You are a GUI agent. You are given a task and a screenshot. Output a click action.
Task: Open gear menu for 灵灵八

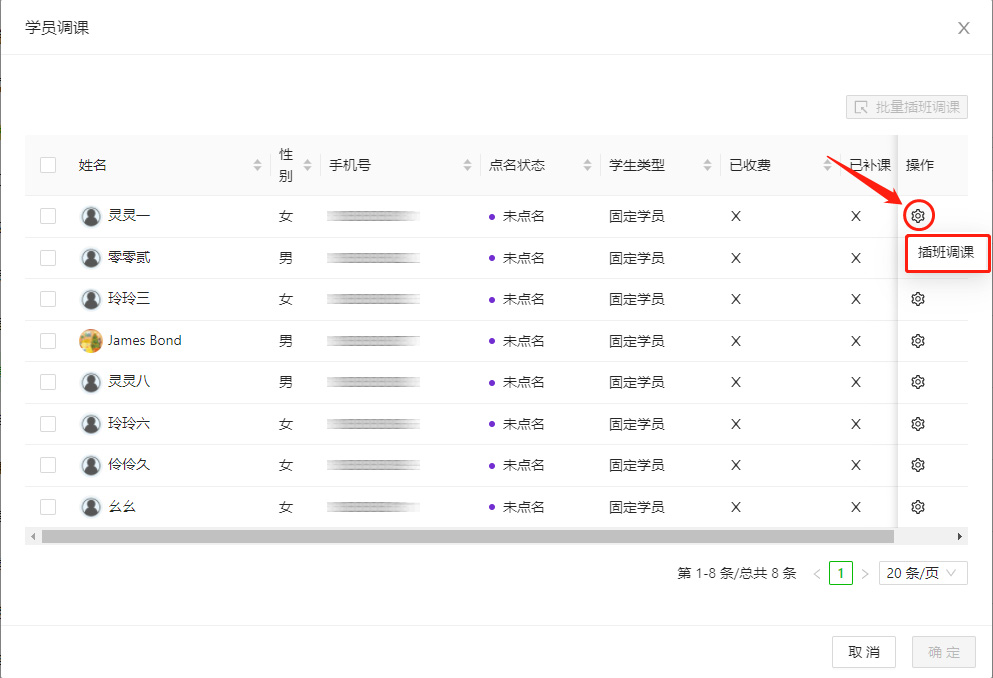(x=917, y=382)
